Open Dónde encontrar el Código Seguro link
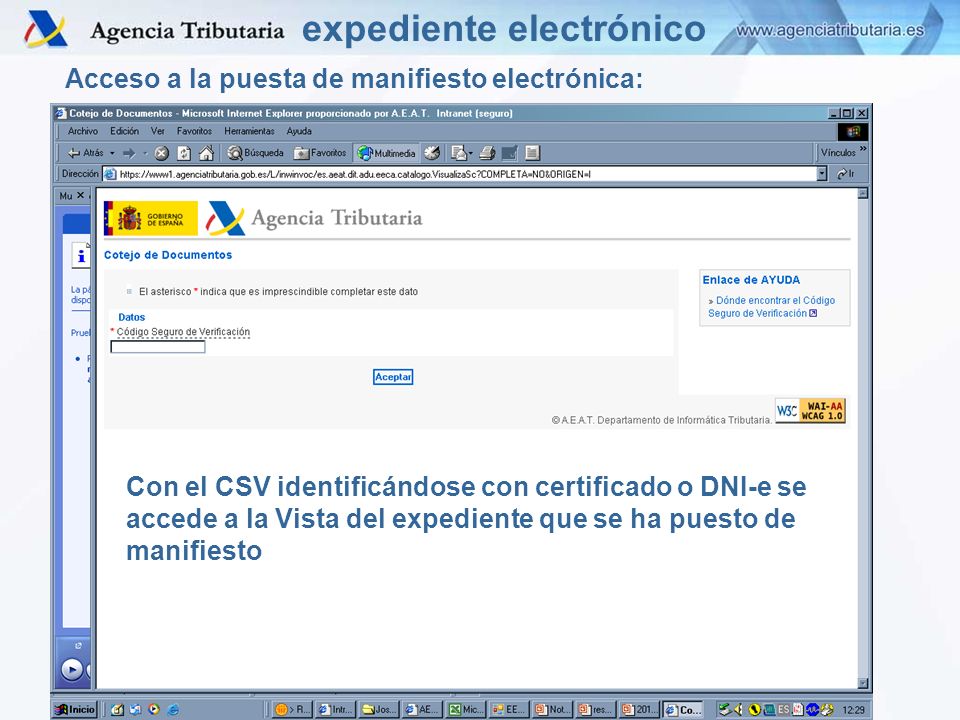Image resolution: width=960 pixels, height=720 pixels. point(771,307)
